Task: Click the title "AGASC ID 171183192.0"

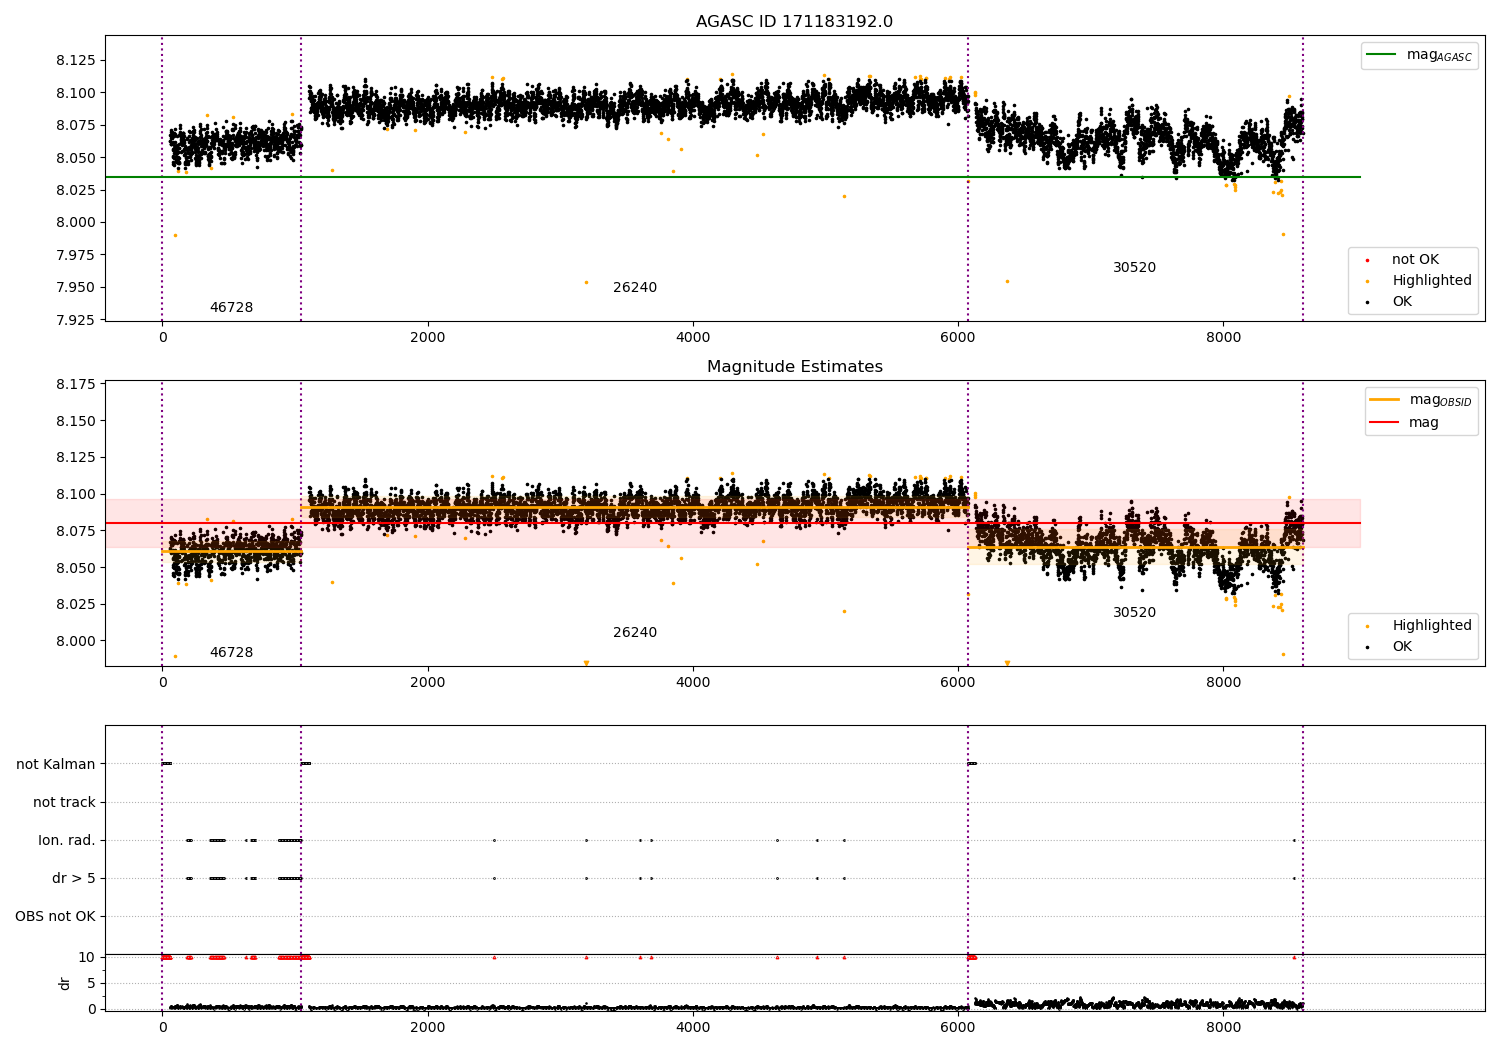Action: [x=794, y=22]
